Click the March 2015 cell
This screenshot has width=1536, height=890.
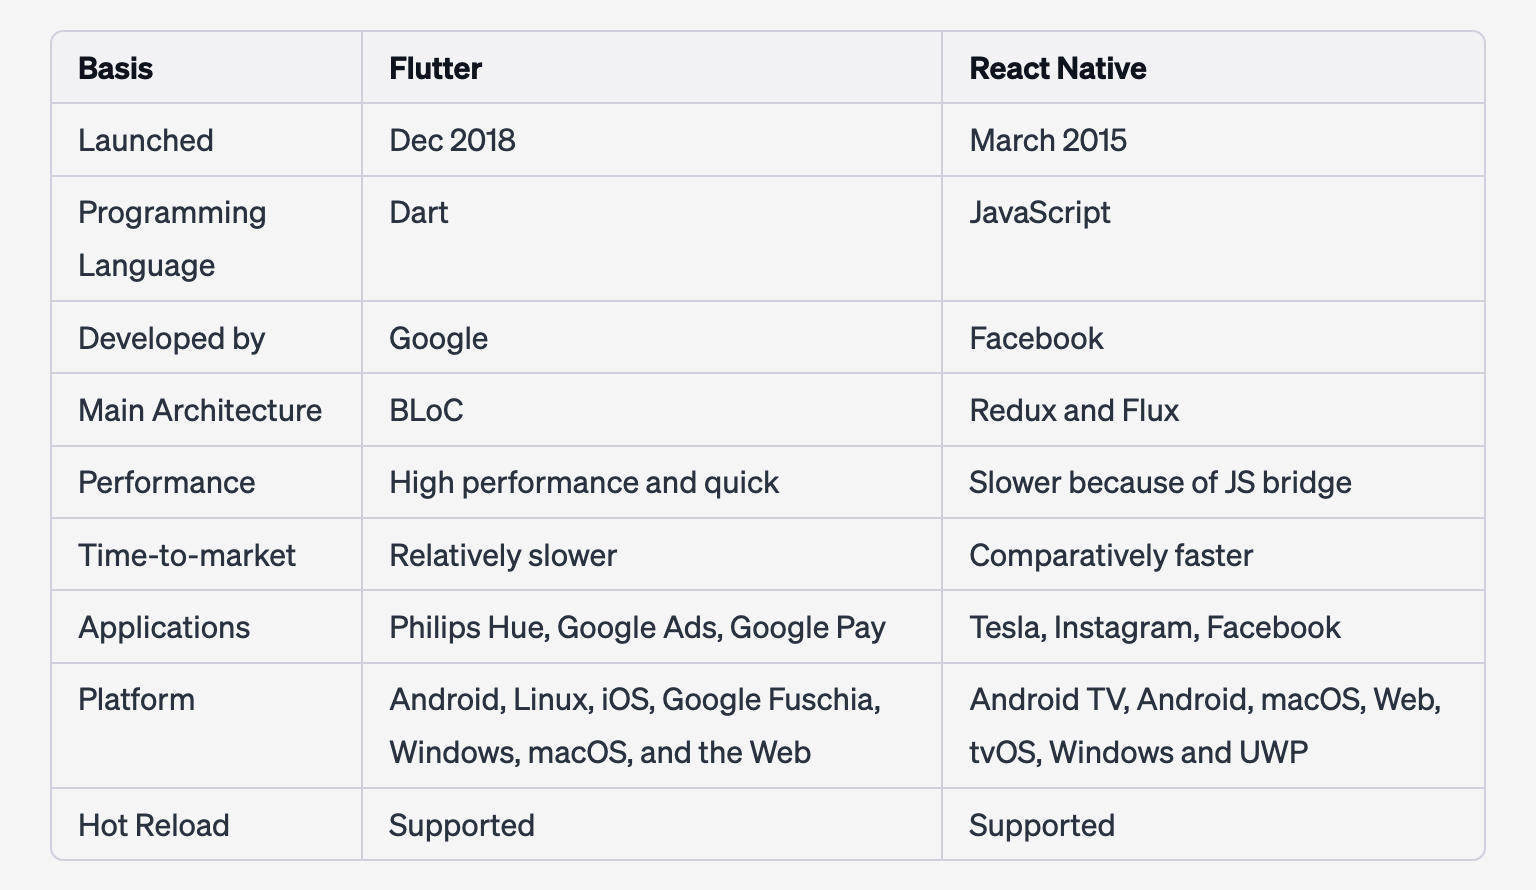[x=1047, y=140]
